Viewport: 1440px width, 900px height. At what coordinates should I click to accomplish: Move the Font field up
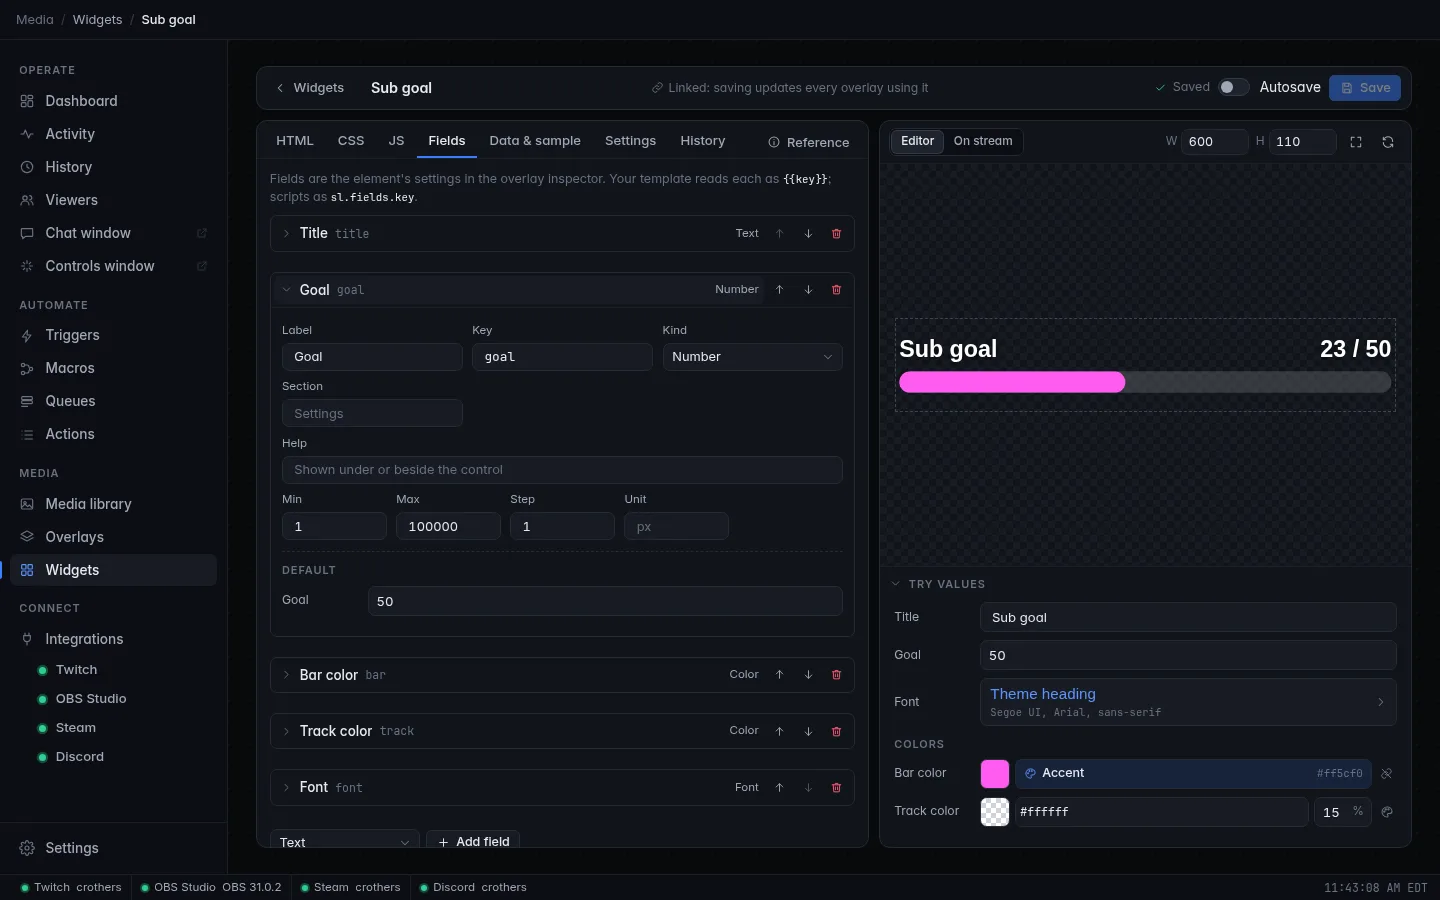pos(779,788)
